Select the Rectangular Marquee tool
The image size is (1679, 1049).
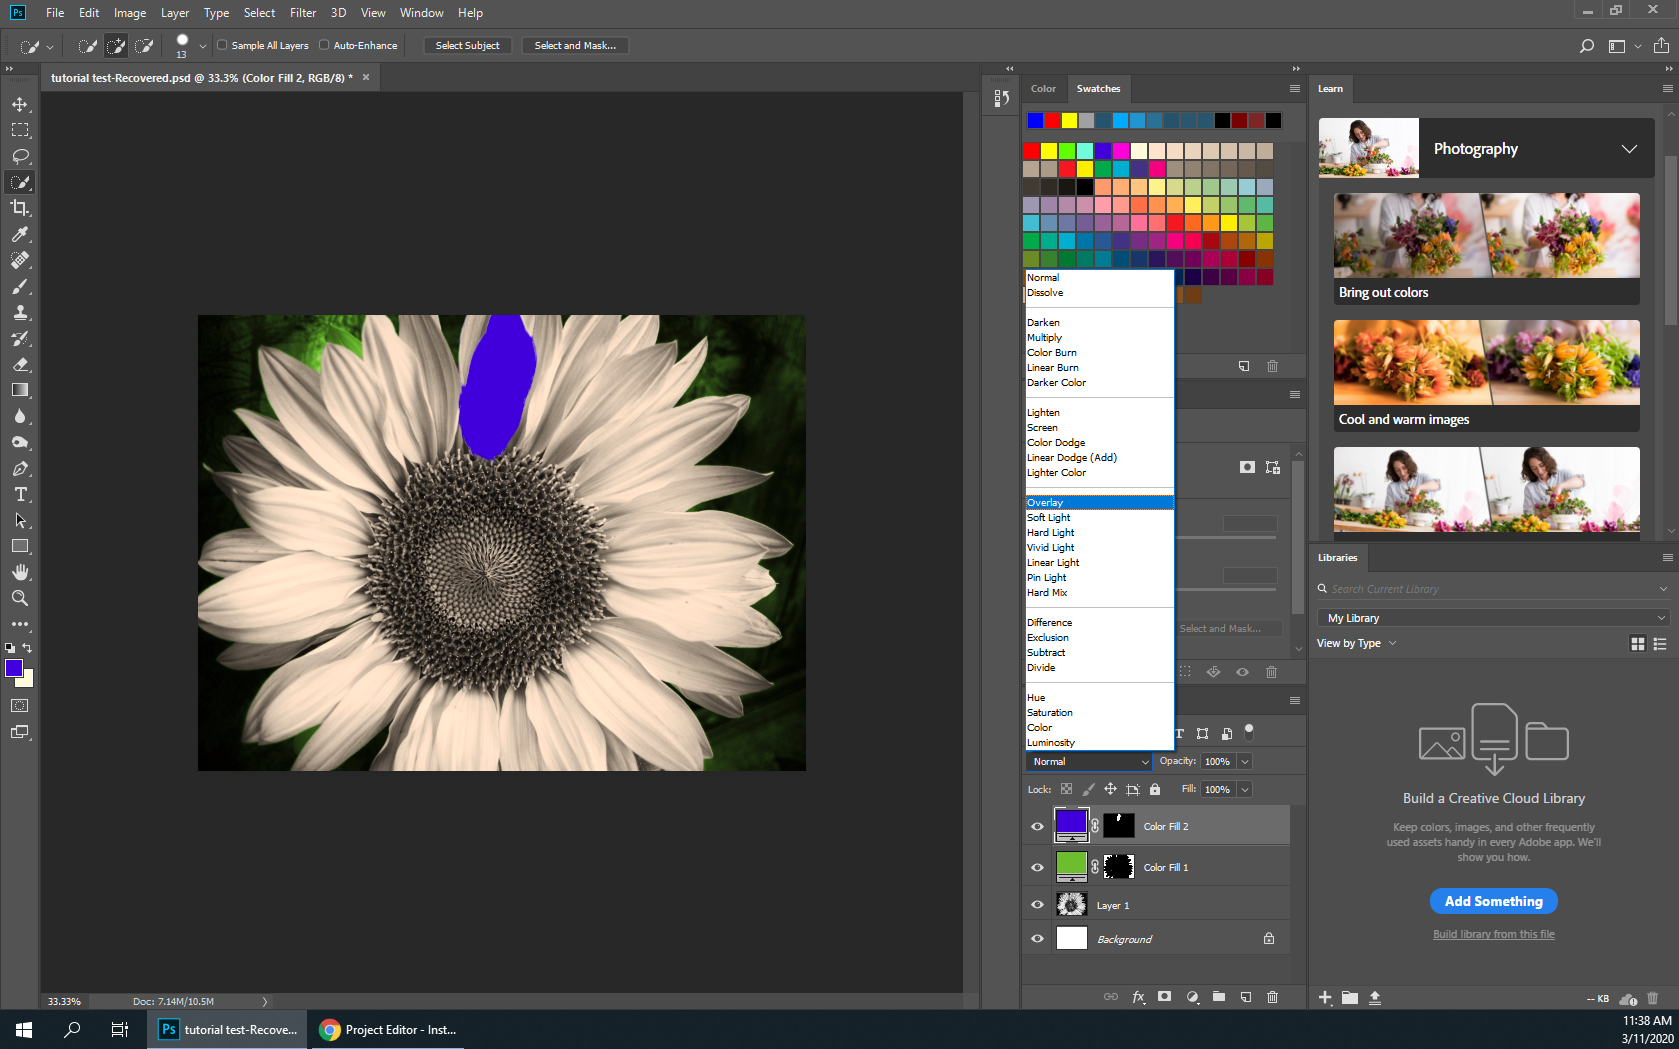click(x=20, y=130)
